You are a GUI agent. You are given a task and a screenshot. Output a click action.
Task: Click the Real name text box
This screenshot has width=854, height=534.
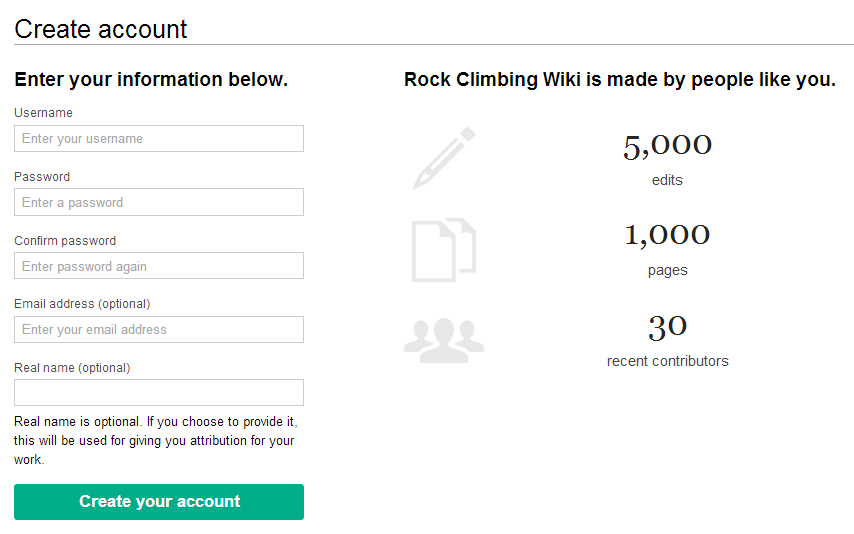click(159, 393)
